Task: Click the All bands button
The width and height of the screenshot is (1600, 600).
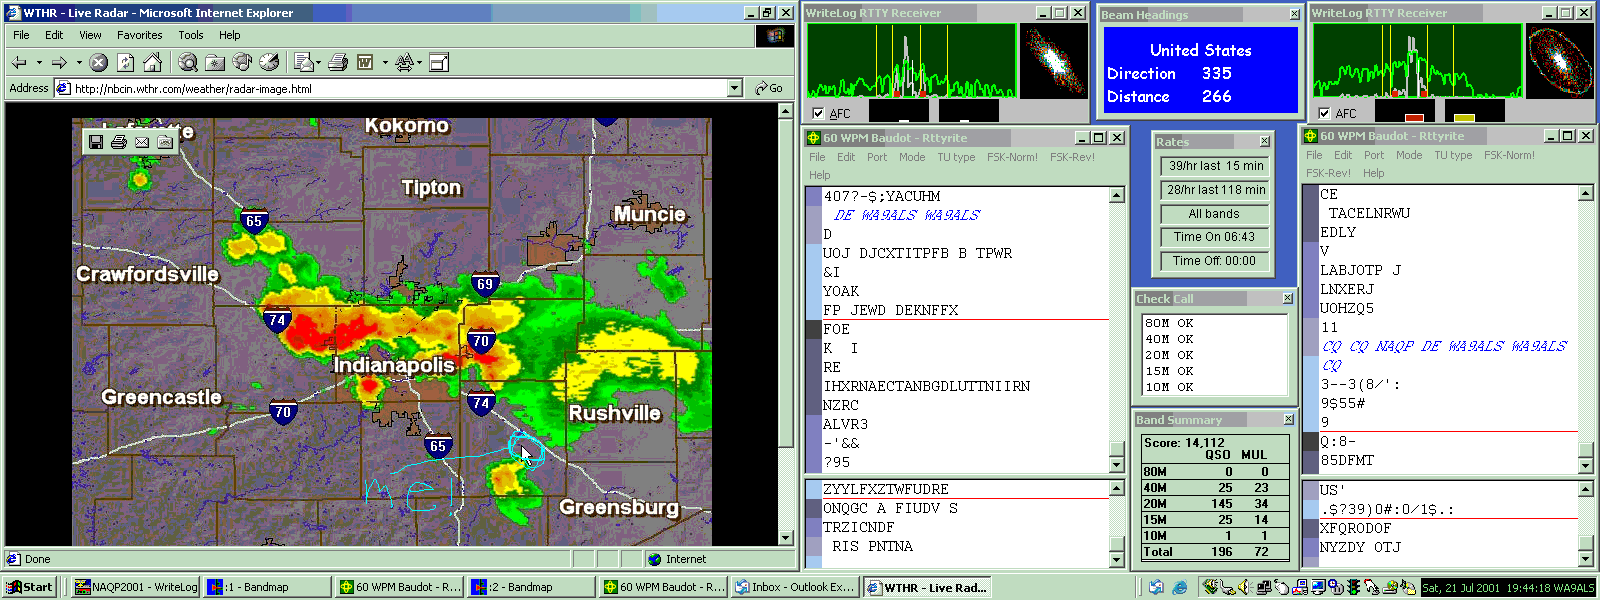Action: click(1216, 214)
